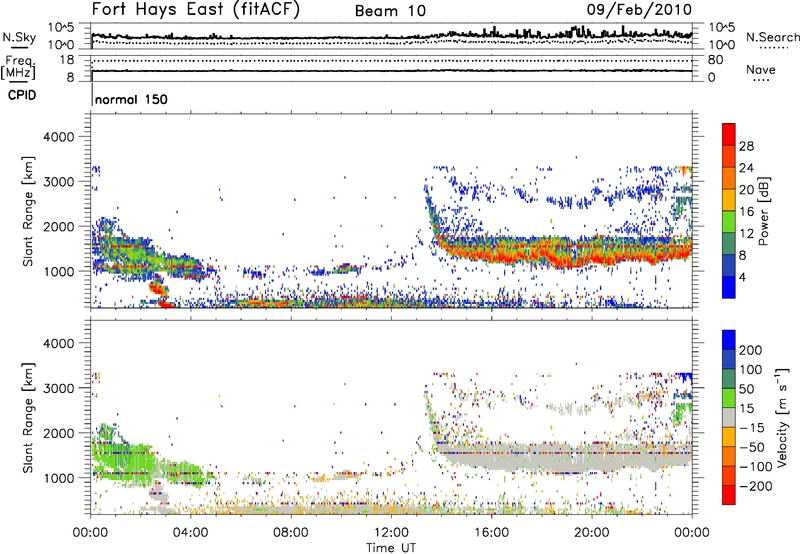Click the 'CPID' label

tap(22, 95)
